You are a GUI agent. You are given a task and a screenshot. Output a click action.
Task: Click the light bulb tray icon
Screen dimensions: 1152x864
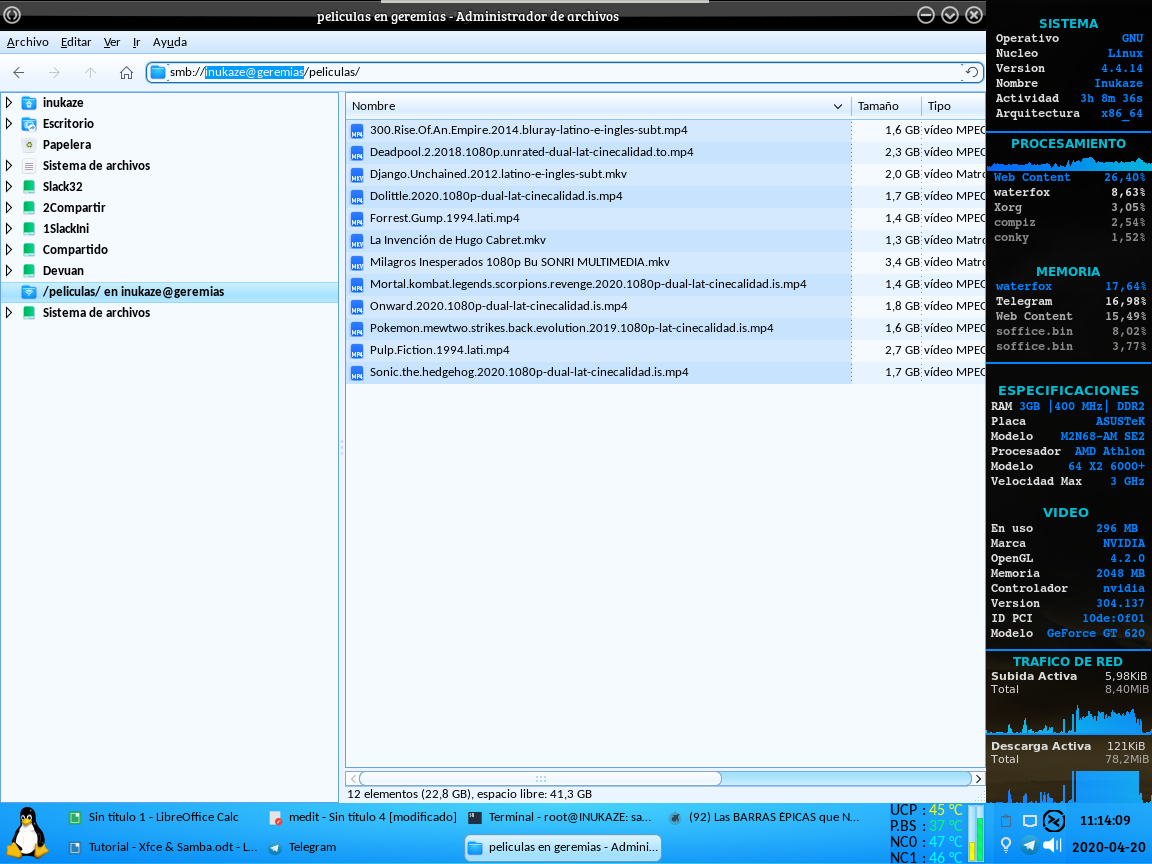click(x=1006, y=846)
